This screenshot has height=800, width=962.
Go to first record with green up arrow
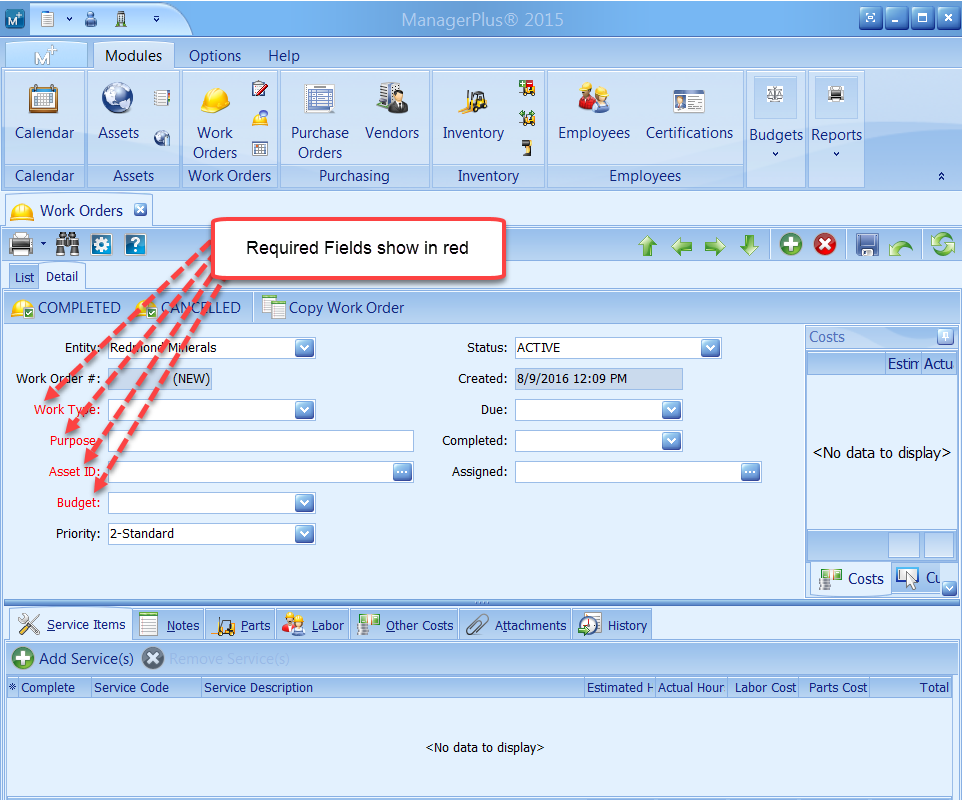[x=648, y=246]
